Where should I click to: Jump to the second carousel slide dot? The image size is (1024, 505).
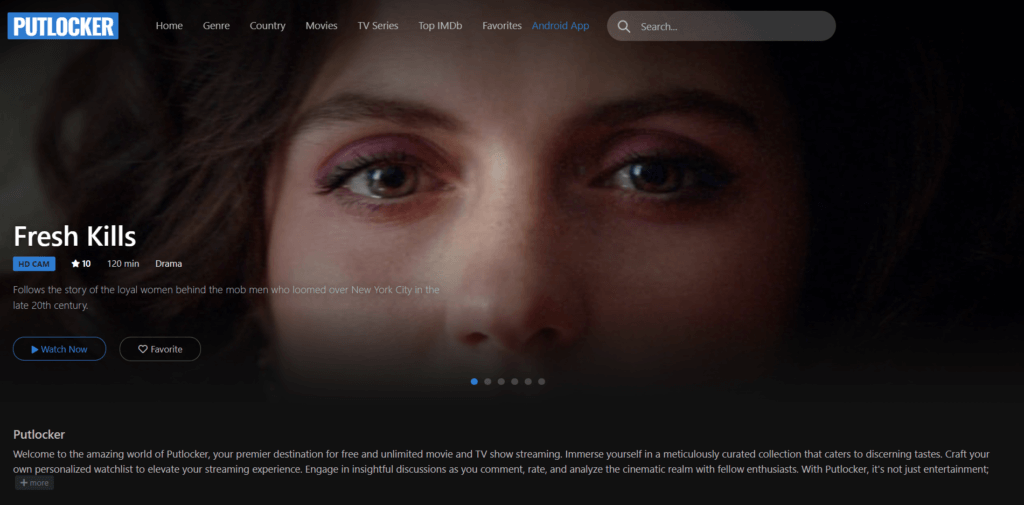tap(488, 381)
